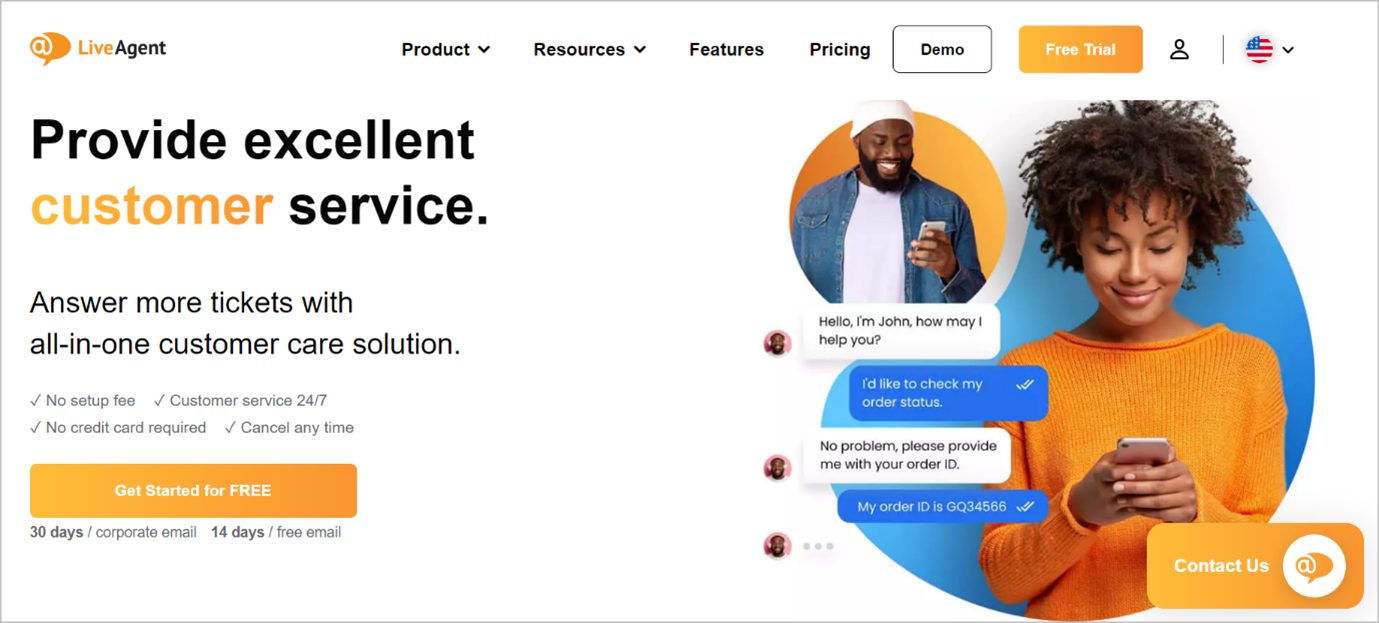Click the agent avatar beside John's greeting
Viewport: 1379px width, 623px height.
tap(778, 344)
